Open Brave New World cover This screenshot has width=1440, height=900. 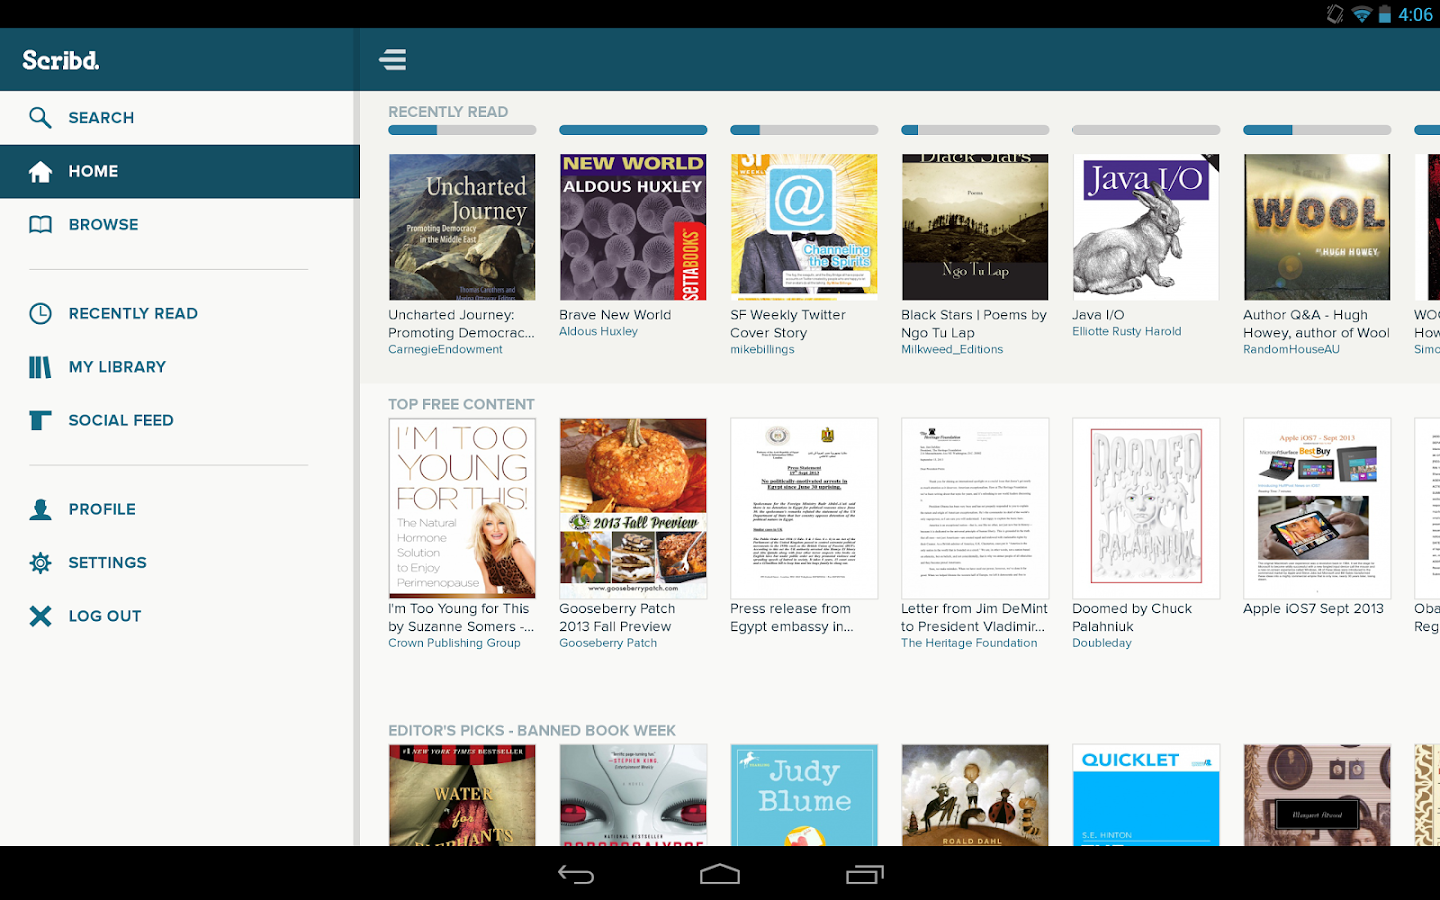pos(633,227)
